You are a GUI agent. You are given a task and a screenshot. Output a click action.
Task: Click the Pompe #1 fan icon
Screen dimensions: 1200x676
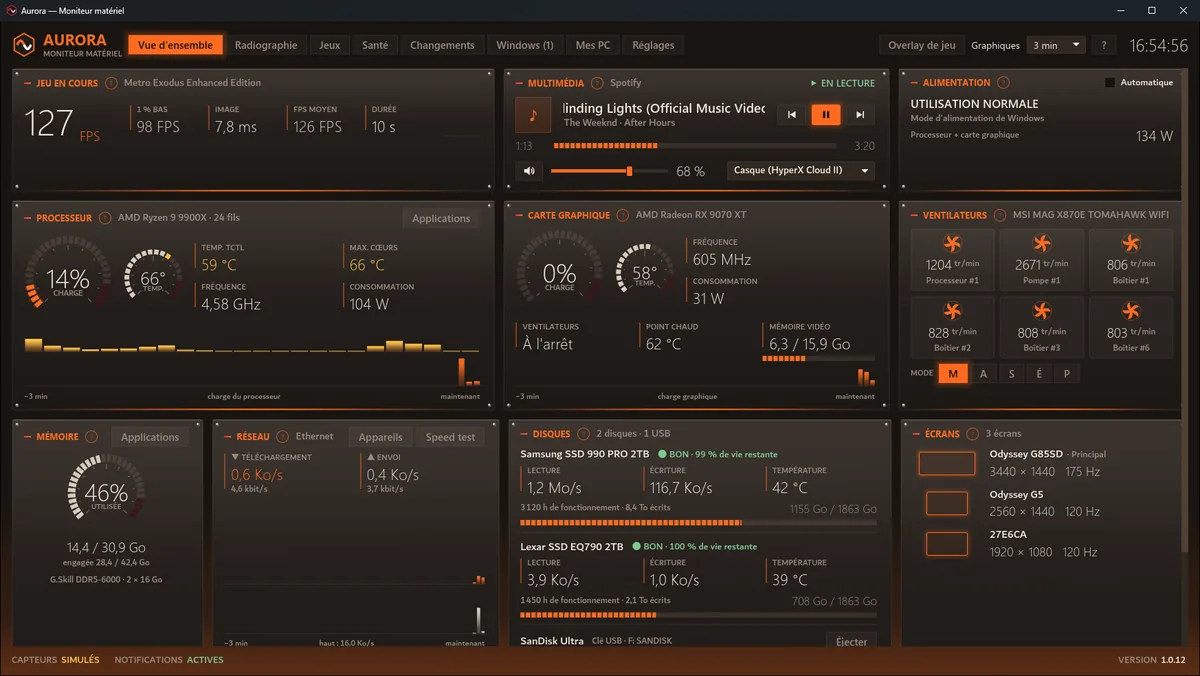(x=1042, y=243)
